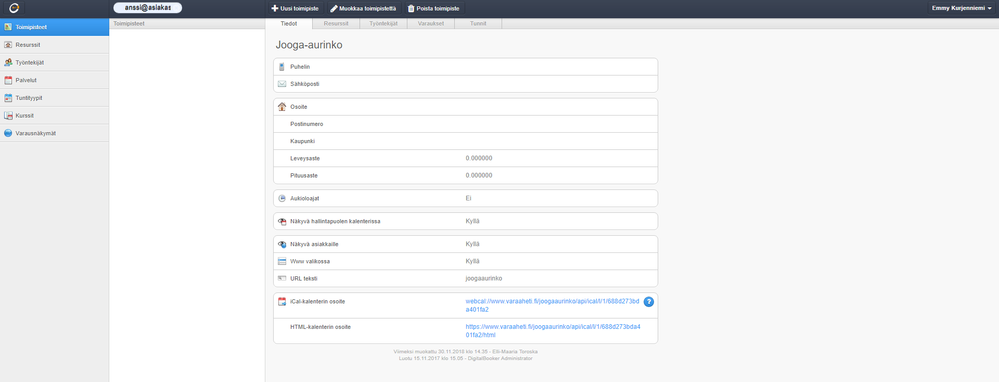Click the Toimipisteet panel header
Screen dimensions: 999x382
pos(187,23)
